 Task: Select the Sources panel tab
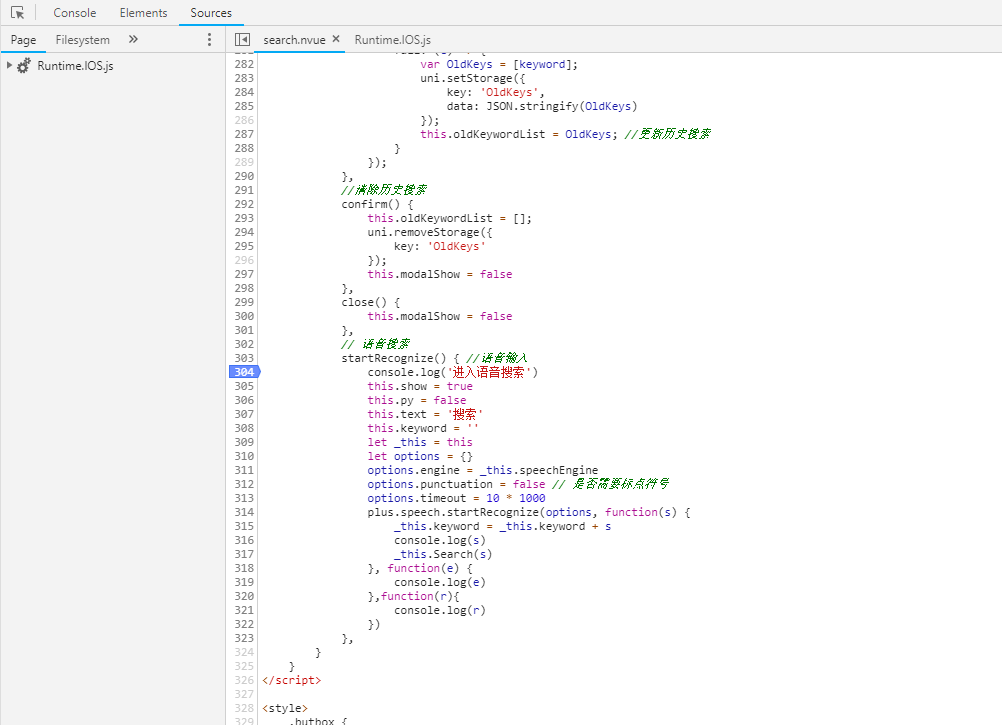coord(211,13)
